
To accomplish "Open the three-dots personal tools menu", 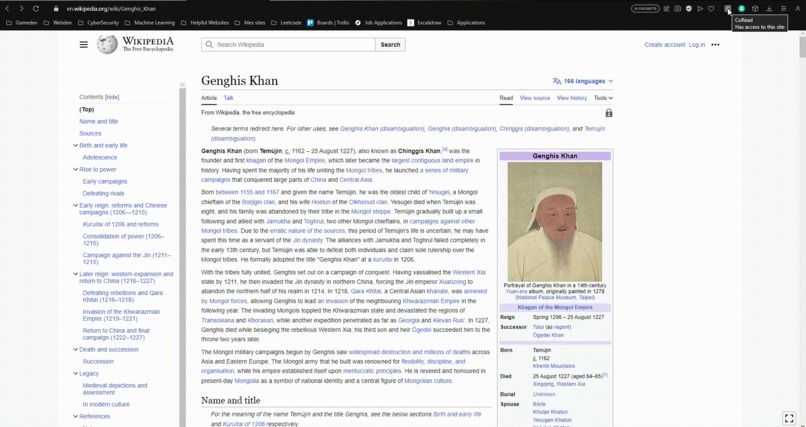I will pos(715,45).
